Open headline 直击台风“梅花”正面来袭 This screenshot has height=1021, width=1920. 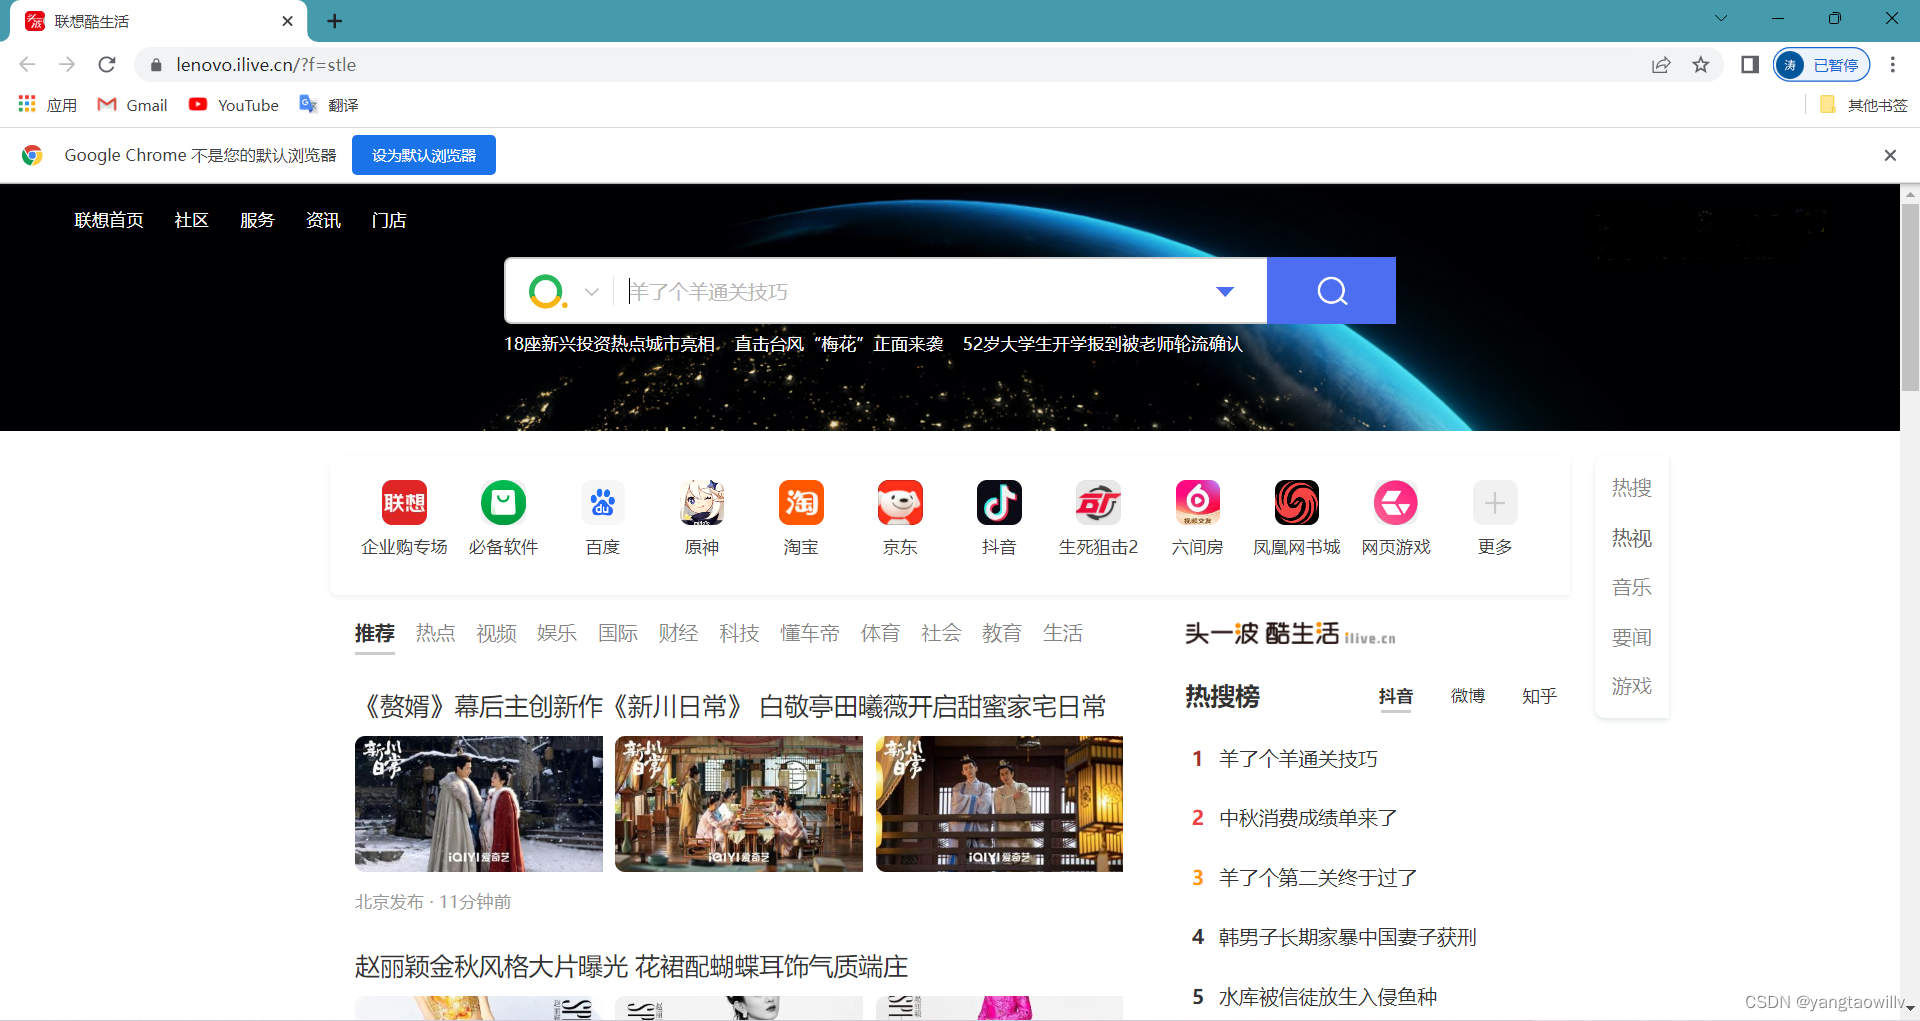coord(839,344)
